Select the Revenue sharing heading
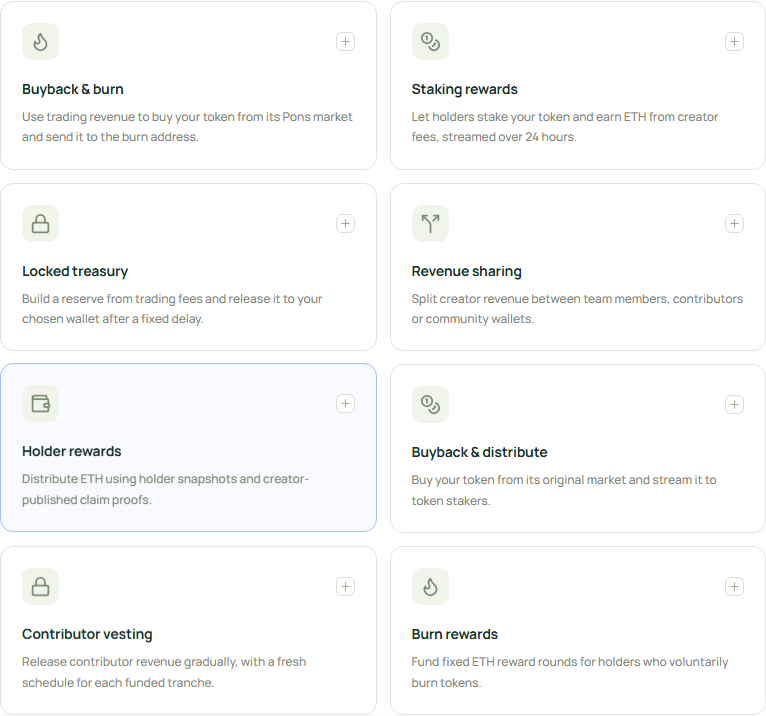The height and width of the screenshot is (716, 766). [467, 271]
